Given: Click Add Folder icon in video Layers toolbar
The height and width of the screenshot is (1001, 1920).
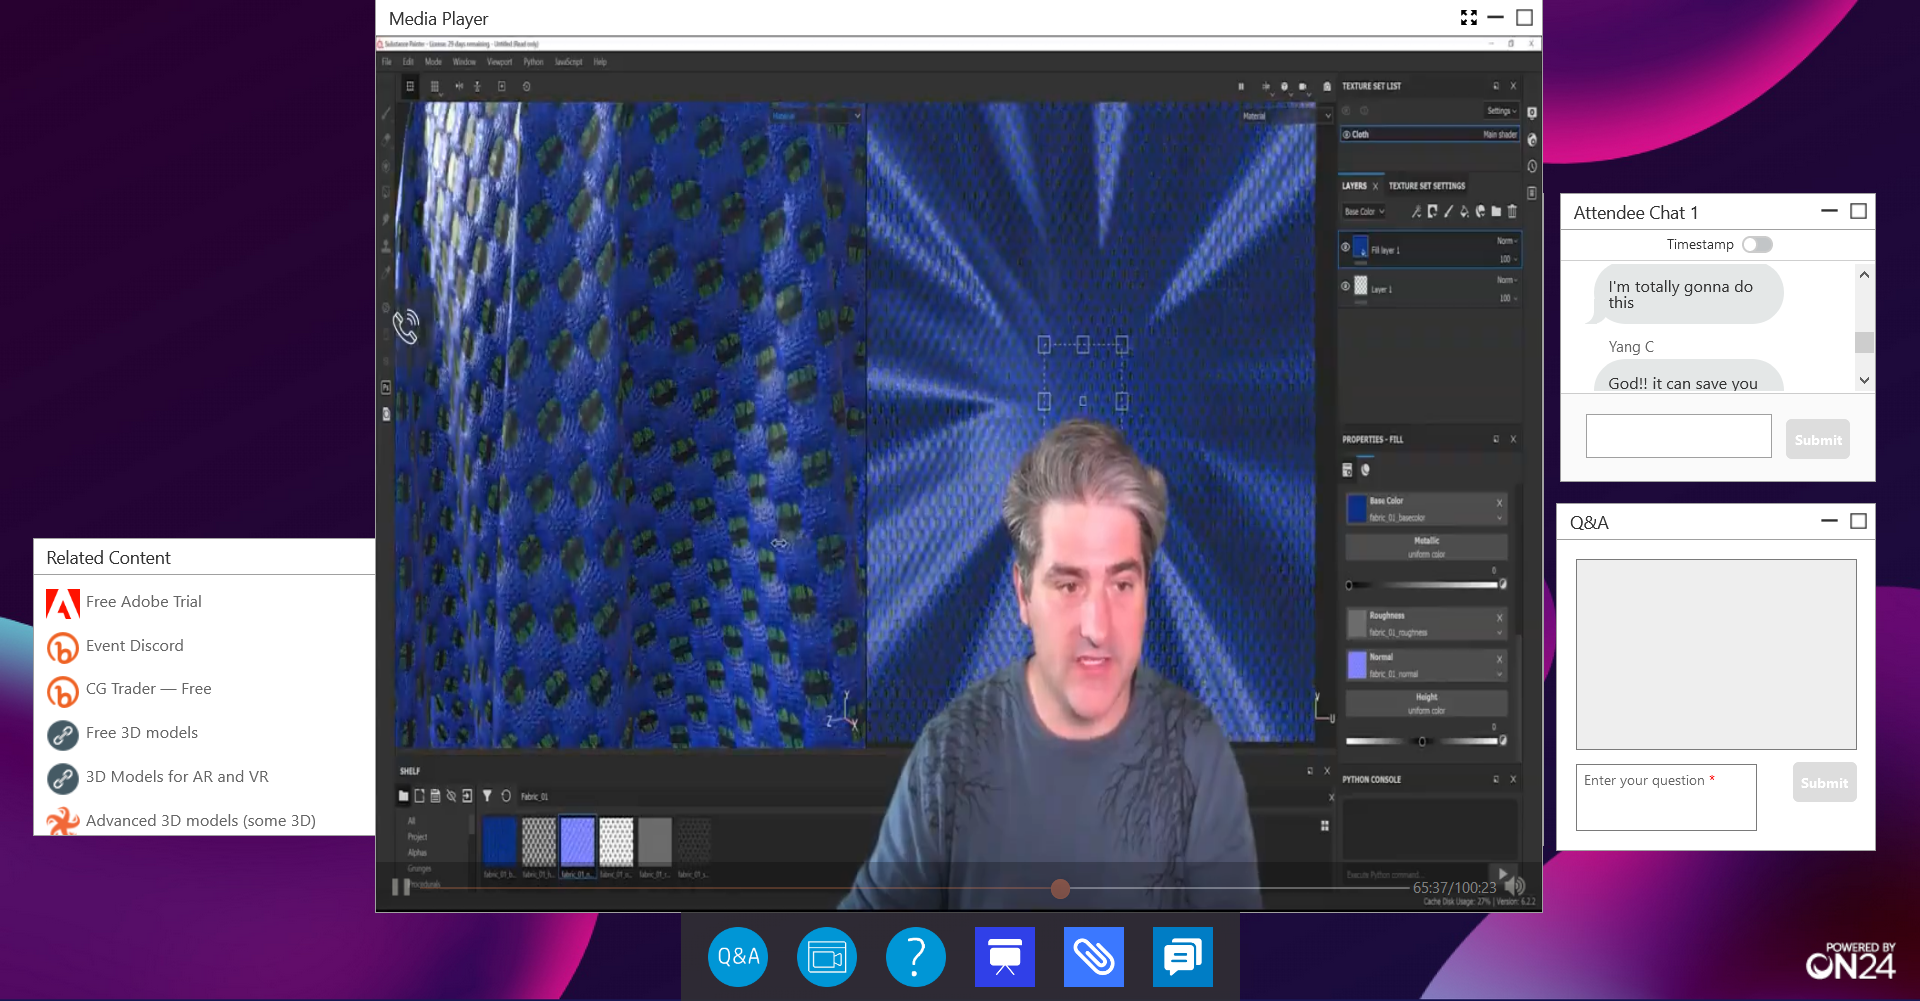Looking at the screenshot, I should point(1496,212).
